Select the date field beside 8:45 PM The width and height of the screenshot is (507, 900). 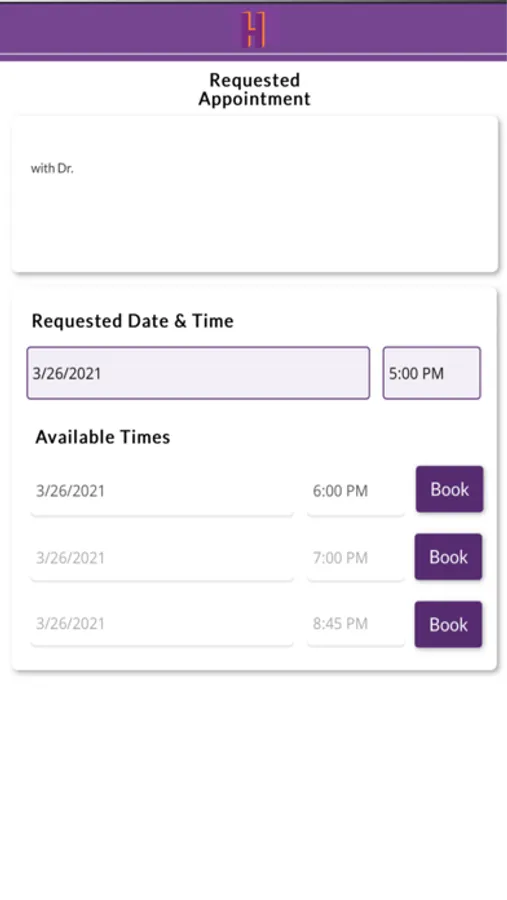(162, 624)
